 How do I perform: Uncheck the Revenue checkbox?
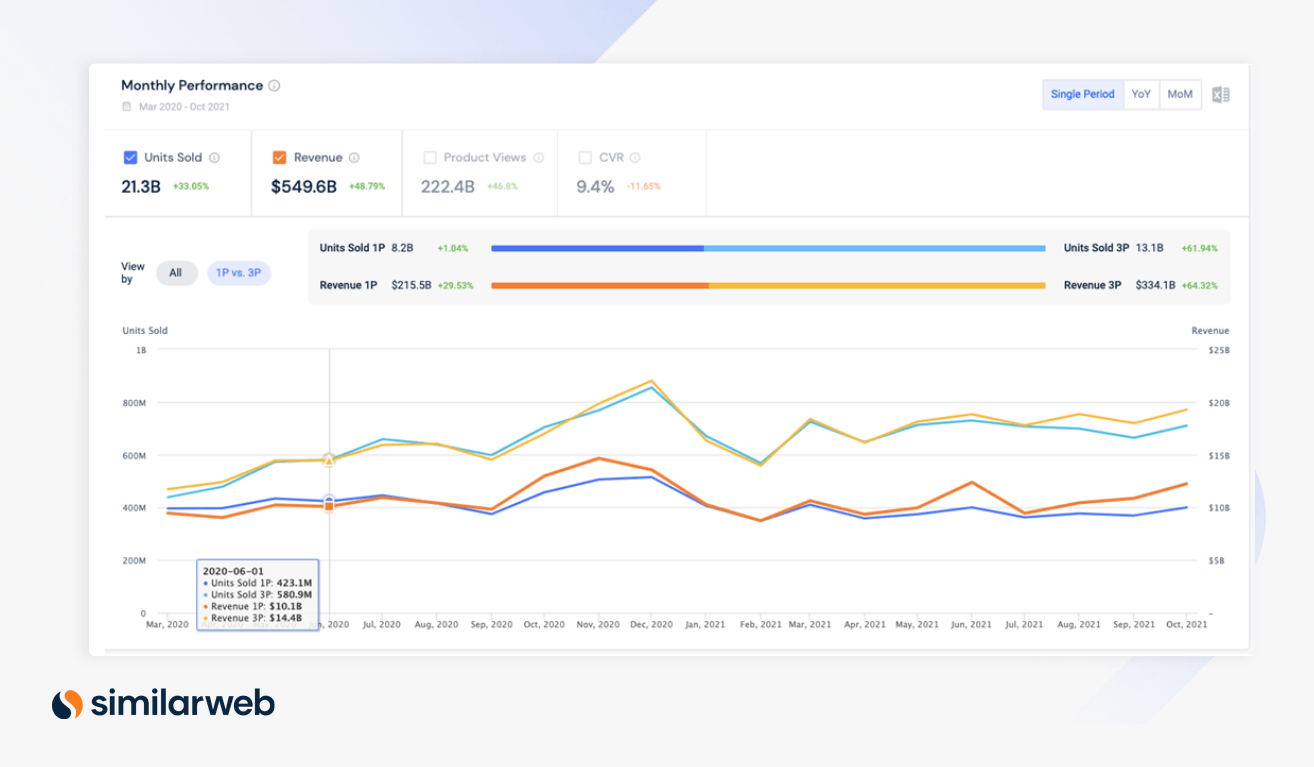[x=280, y=158]
